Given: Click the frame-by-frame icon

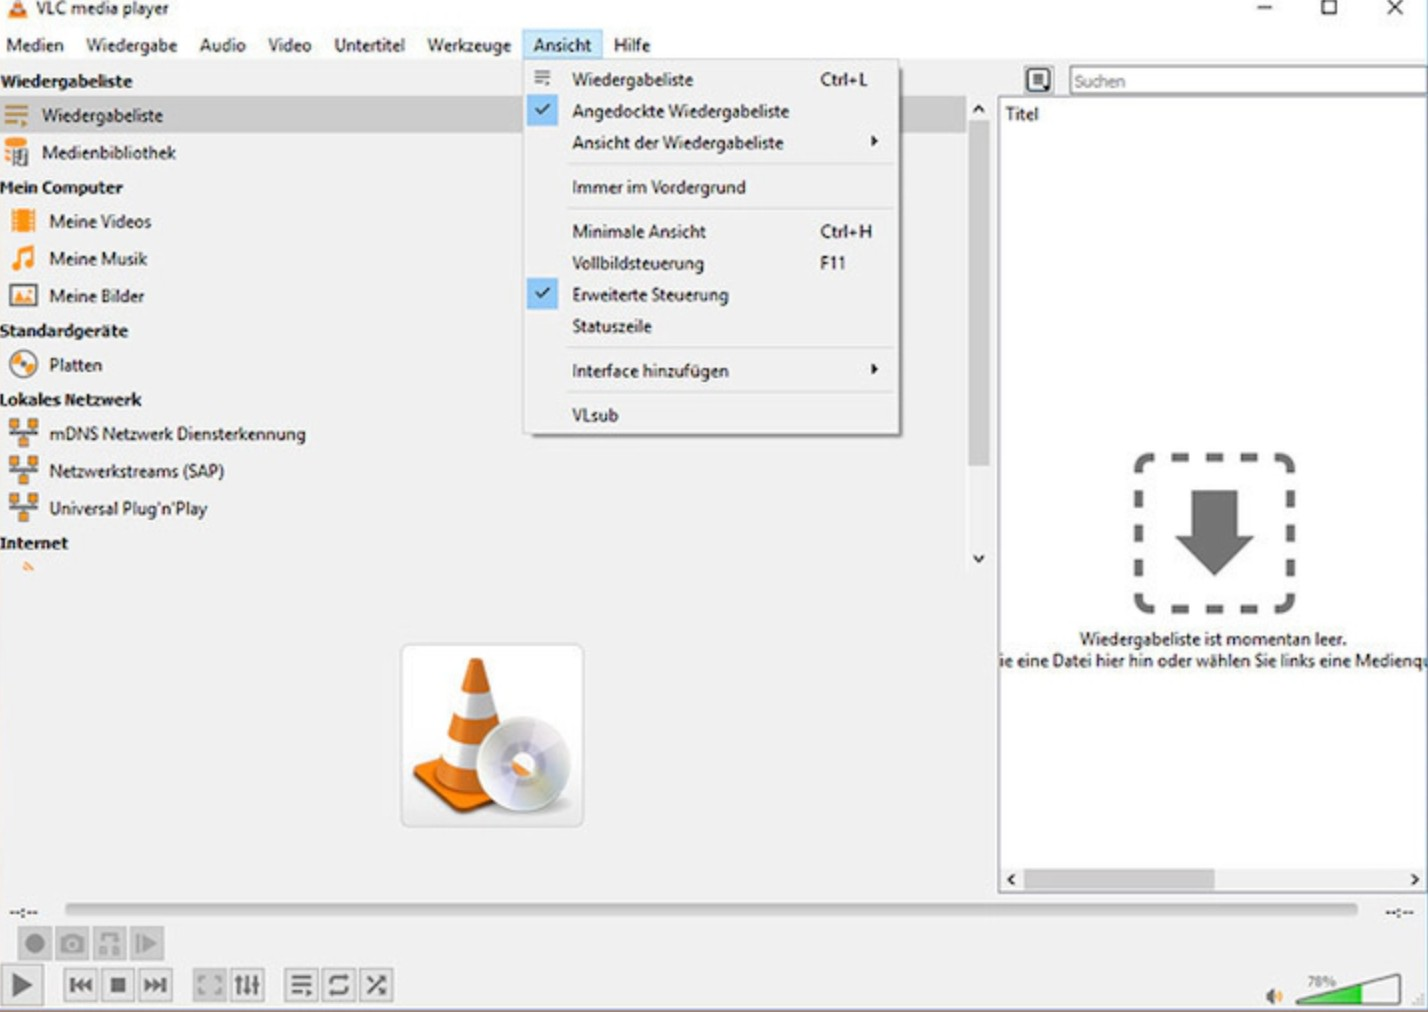Looking at the screenshot, I should 146,943.
